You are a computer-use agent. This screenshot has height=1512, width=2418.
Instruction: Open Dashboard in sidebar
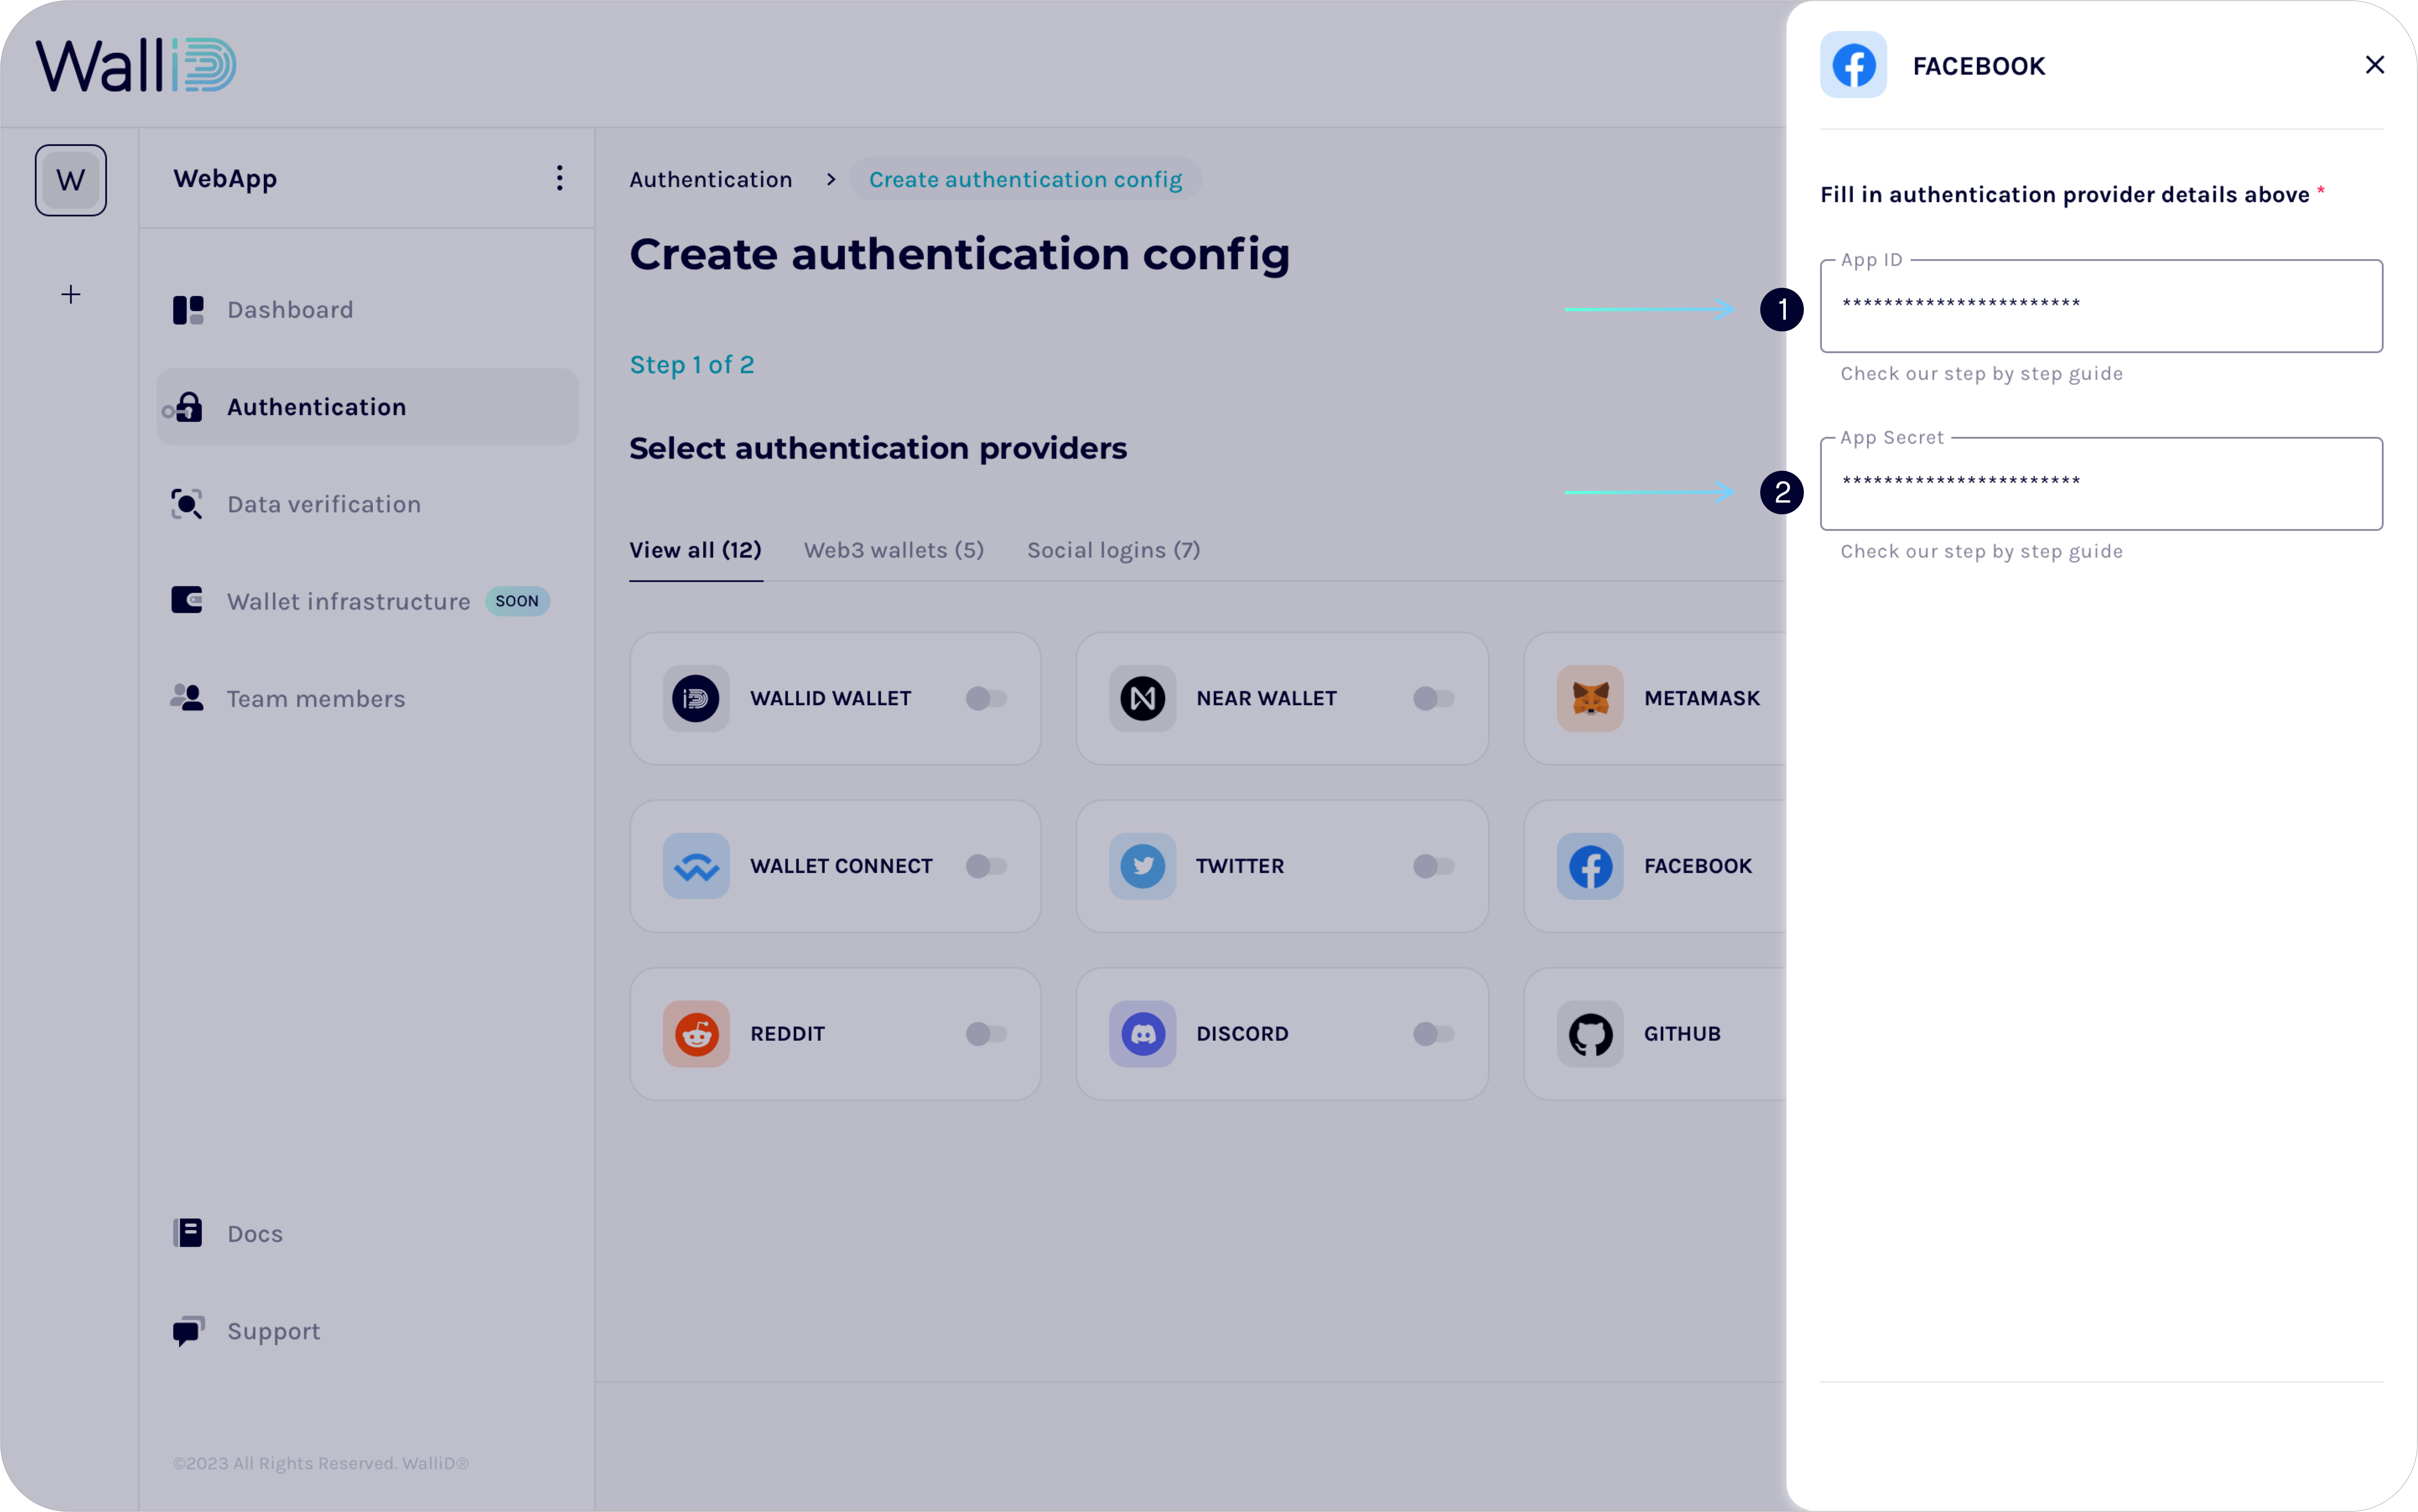(x=290, y=310)
